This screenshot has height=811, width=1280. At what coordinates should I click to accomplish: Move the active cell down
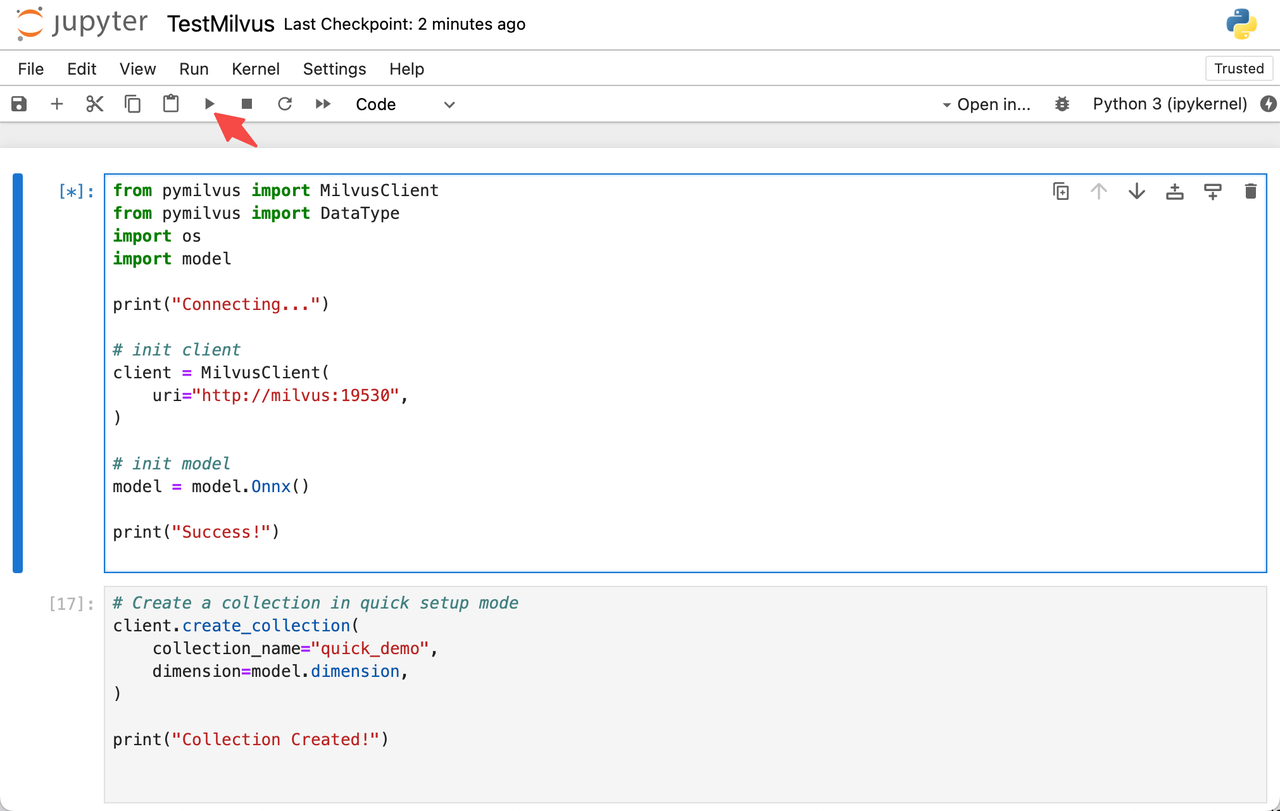[x=1137, y=191]
